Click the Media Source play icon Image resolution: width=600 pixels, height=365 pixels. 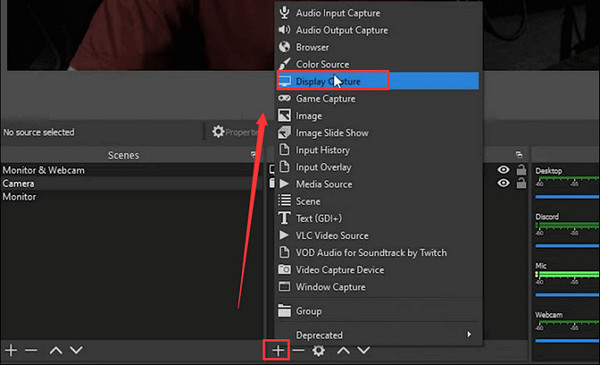coord(284,184)
